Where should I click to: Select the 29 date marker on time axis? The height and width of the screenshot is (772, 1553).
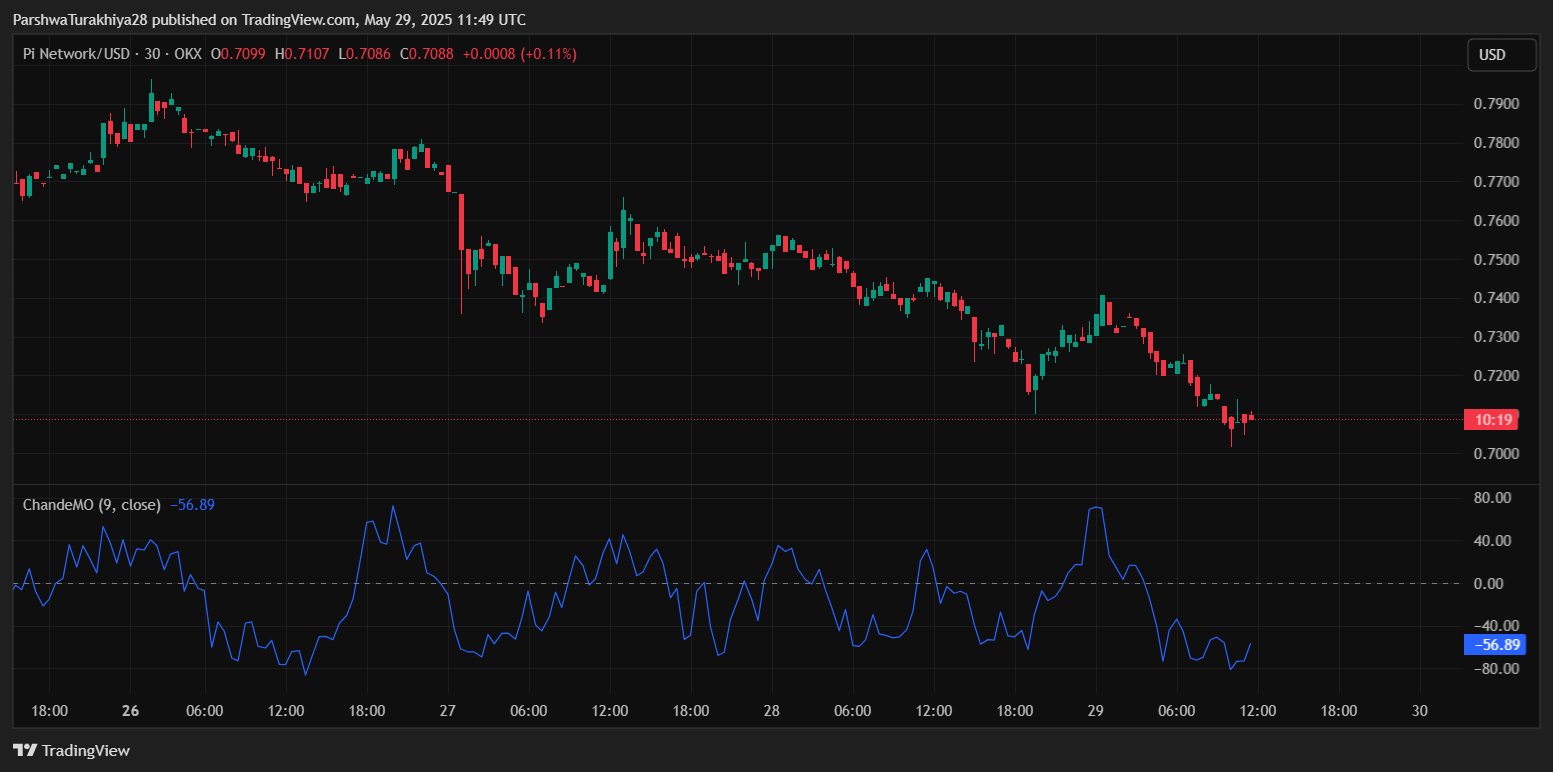1095,711
